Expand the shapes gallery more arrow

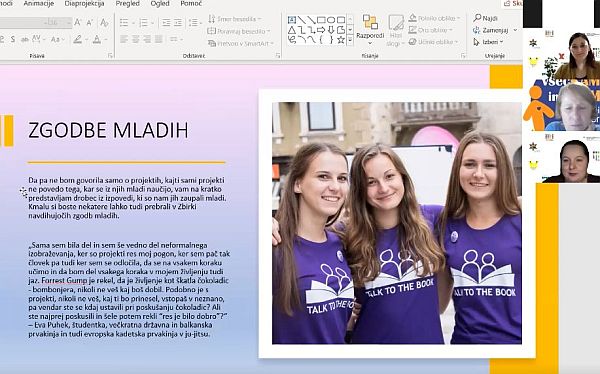[350, 40]
